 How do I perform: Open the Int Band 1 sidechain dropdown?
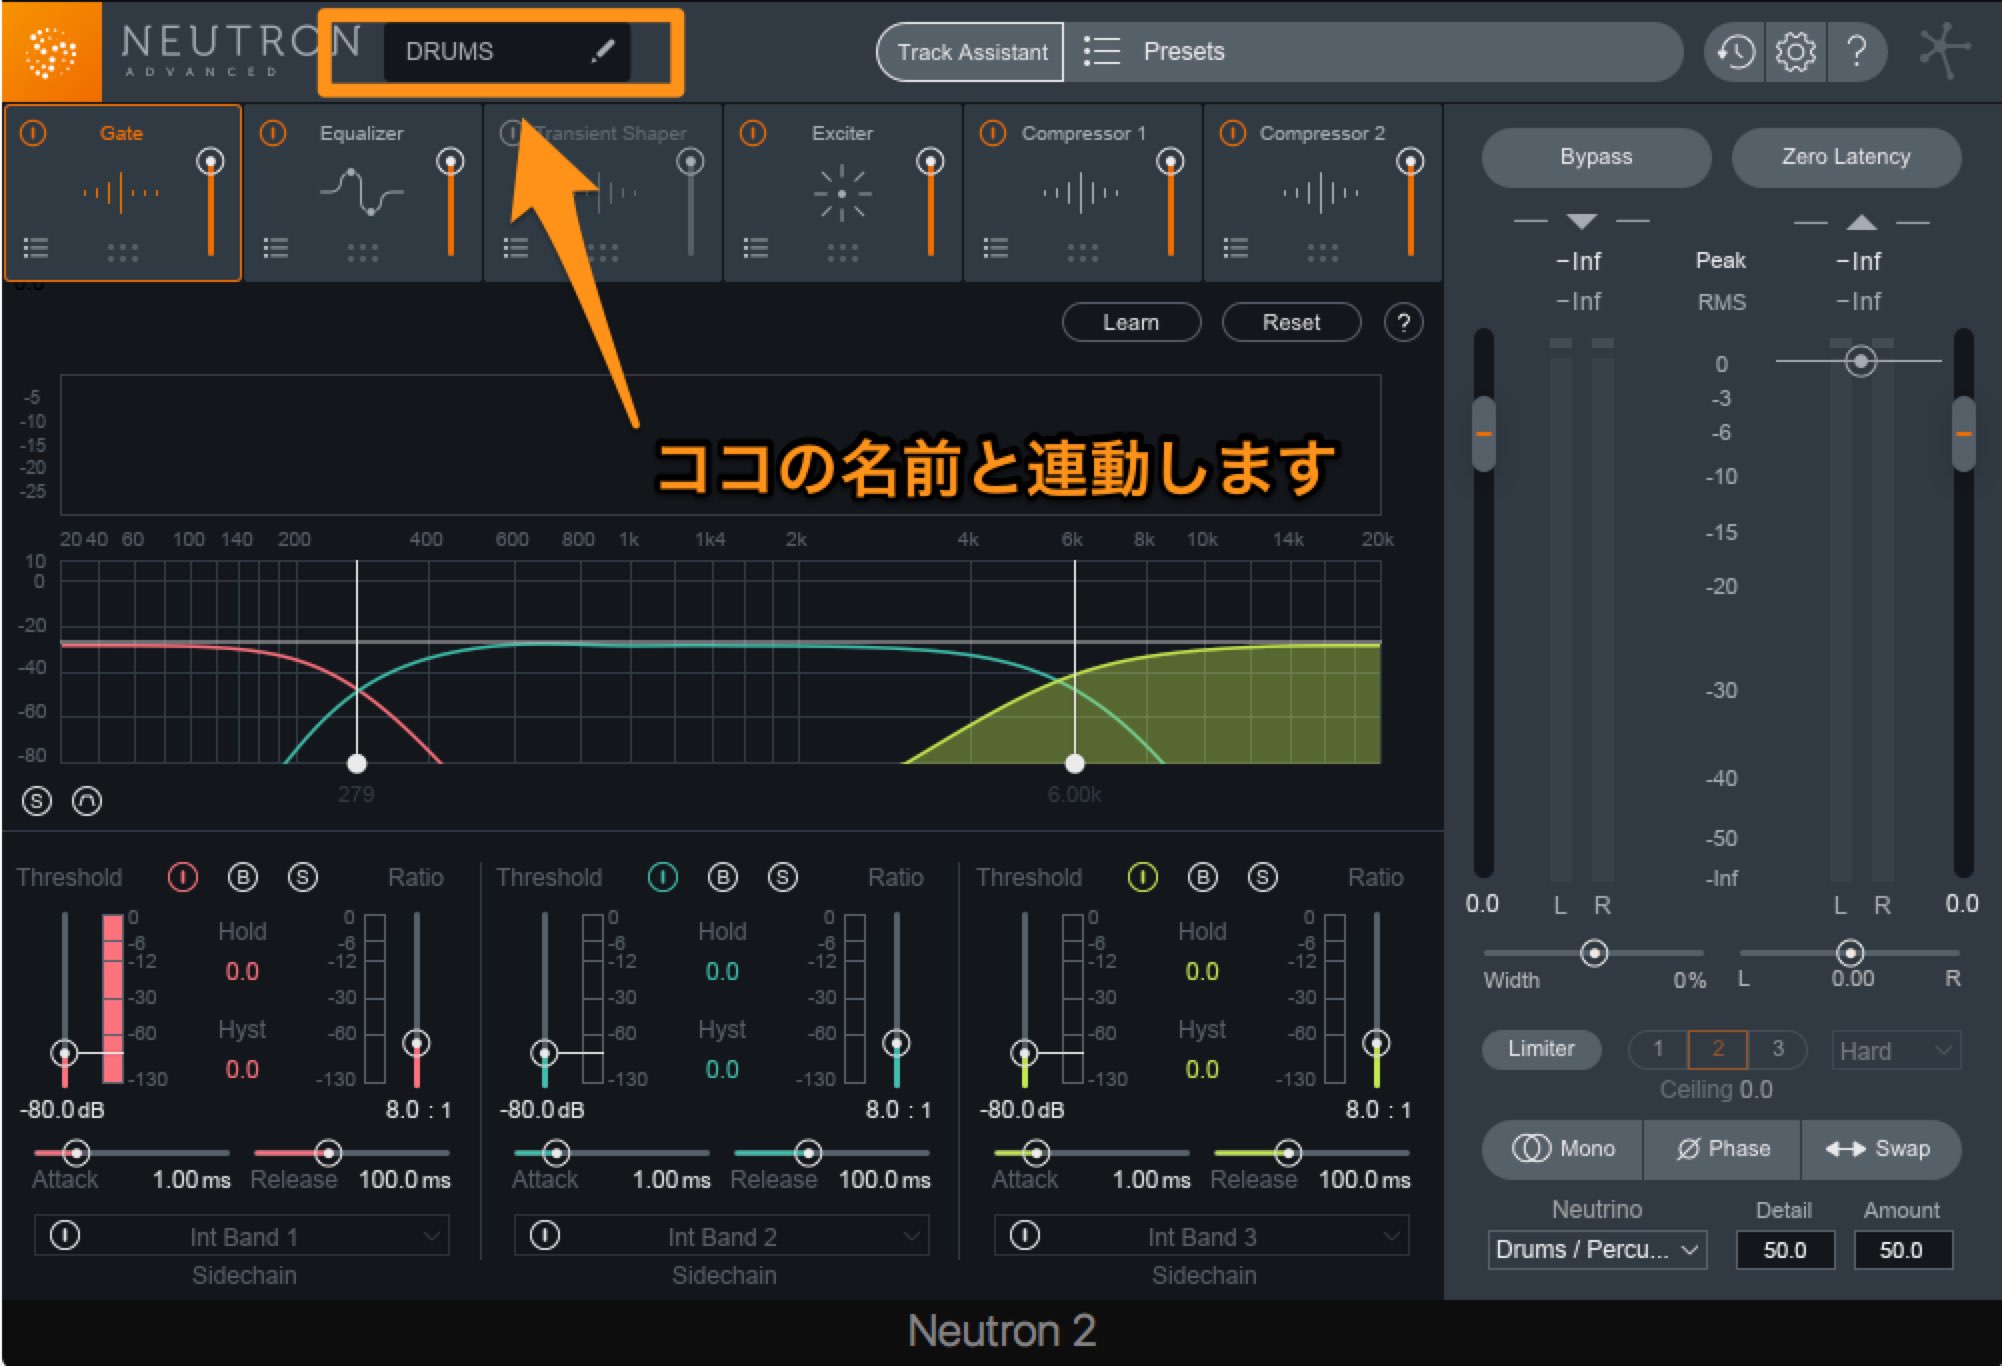pos(242,1236)
